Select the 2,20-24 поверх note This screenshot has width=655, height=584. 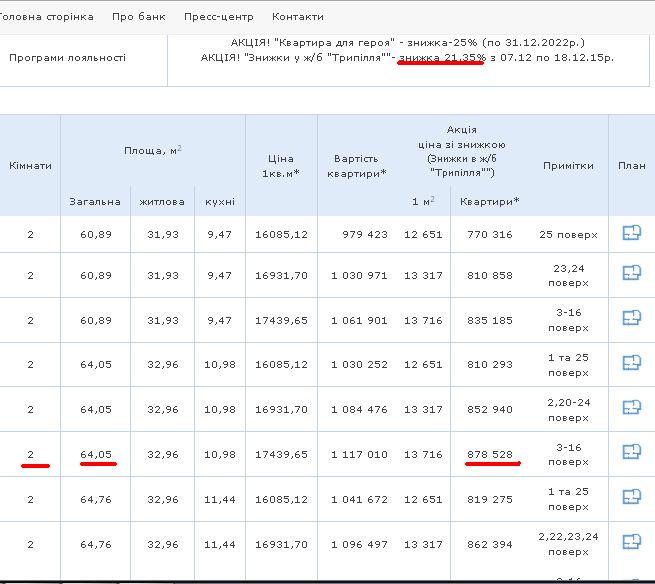point(569,410)
